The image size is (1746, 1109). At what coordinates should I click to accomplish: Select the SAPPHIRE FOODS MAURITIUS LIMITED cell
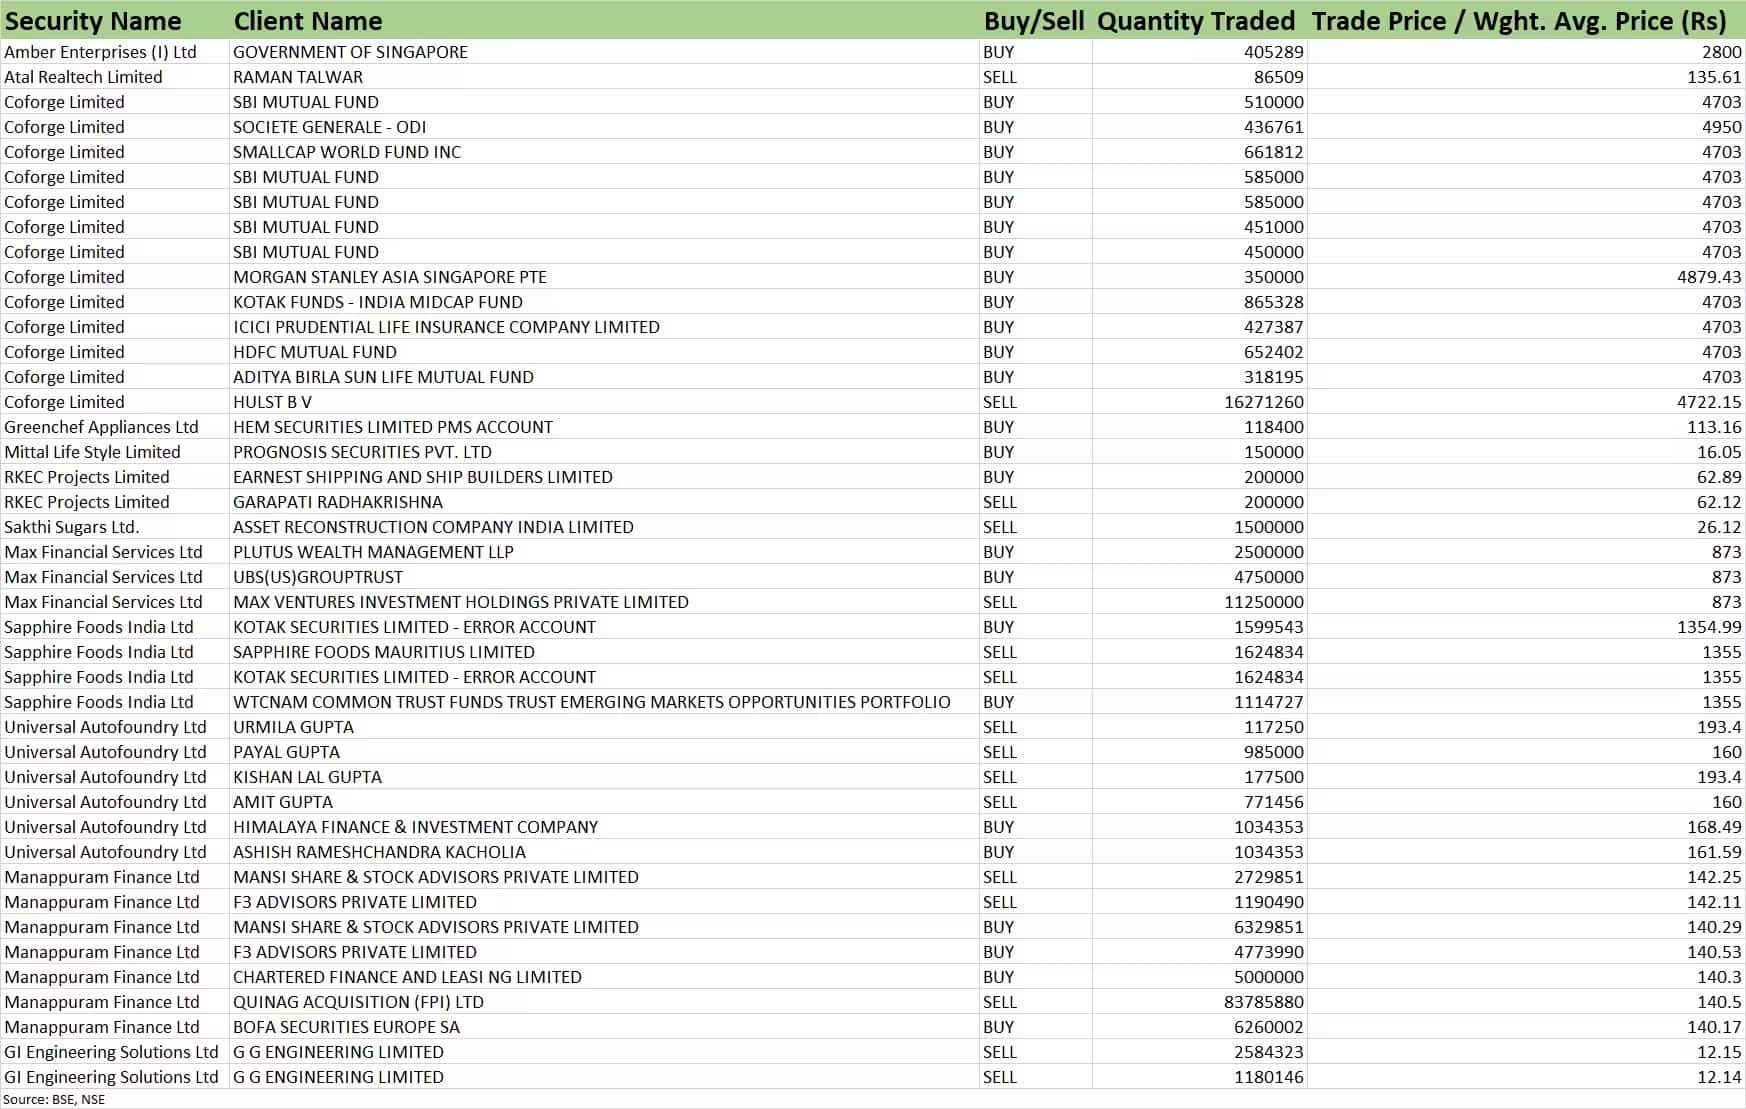tap(383, 652)
